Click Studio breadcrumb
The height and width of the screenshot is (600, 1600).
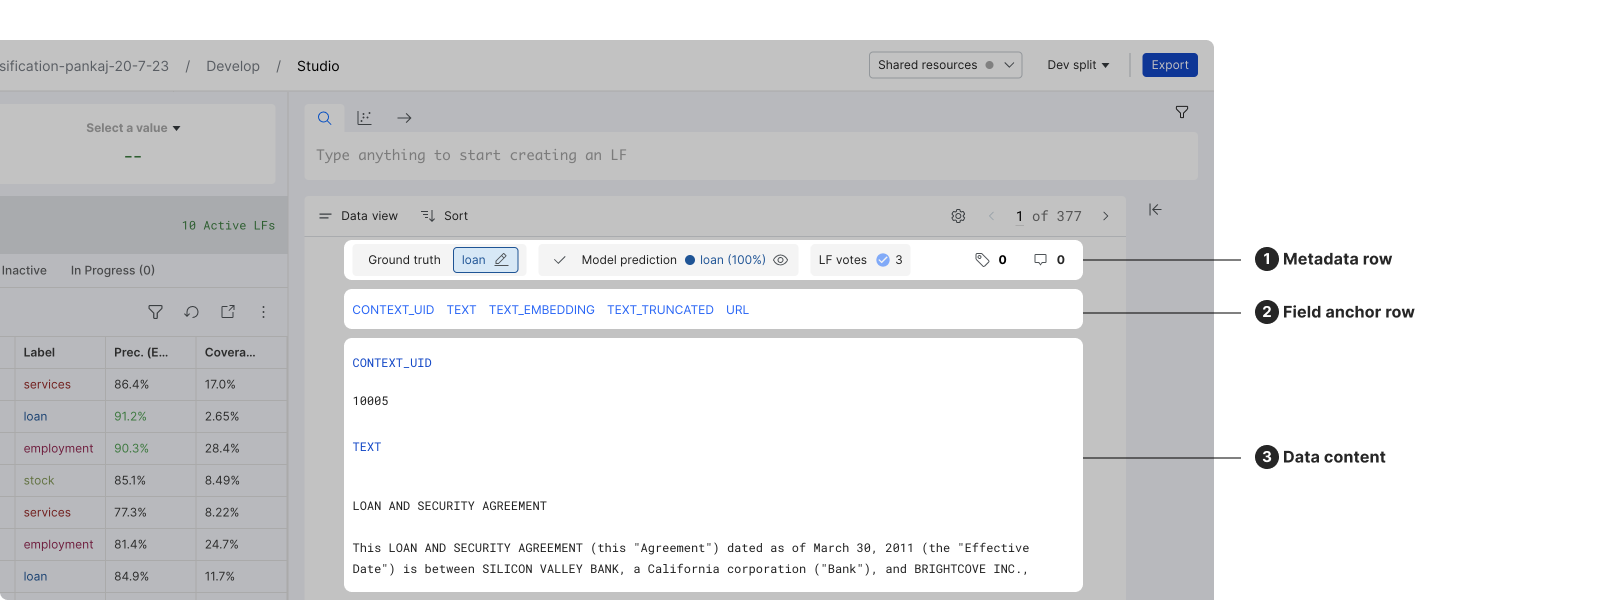click(x=318, y=66)
